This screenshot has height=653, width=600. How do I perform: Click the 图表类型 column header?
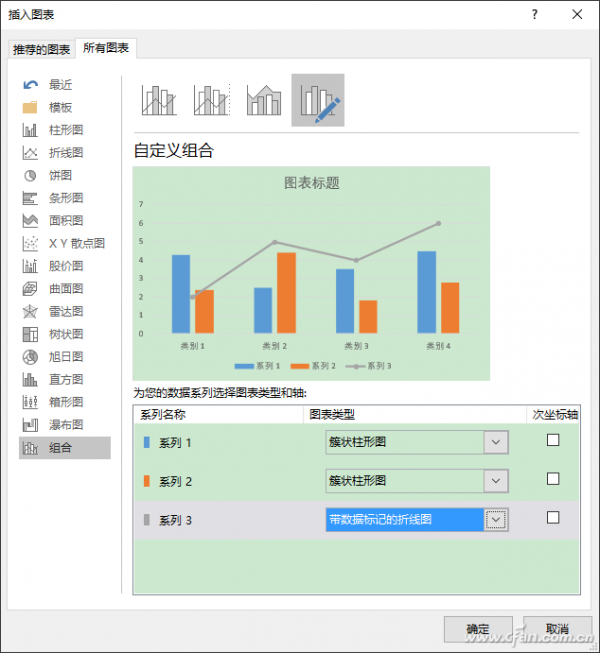[332, 415]
